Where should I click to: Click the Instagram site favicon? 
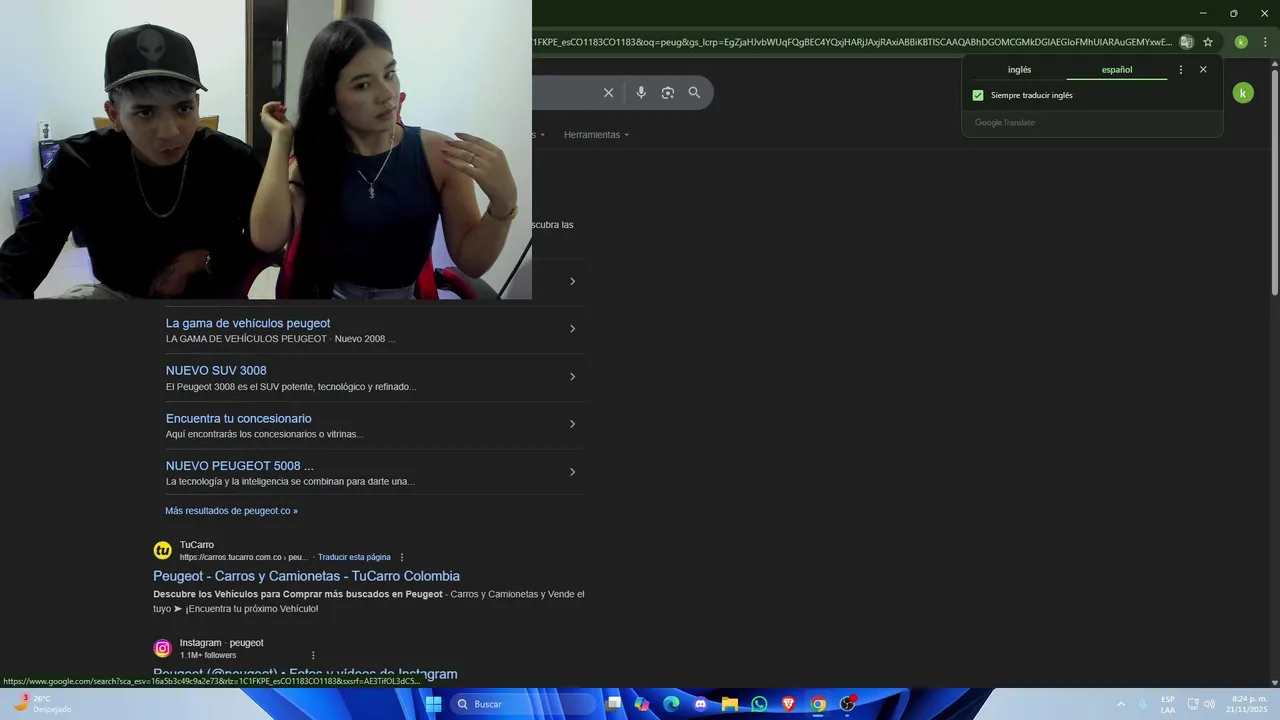tap(163, 648)
